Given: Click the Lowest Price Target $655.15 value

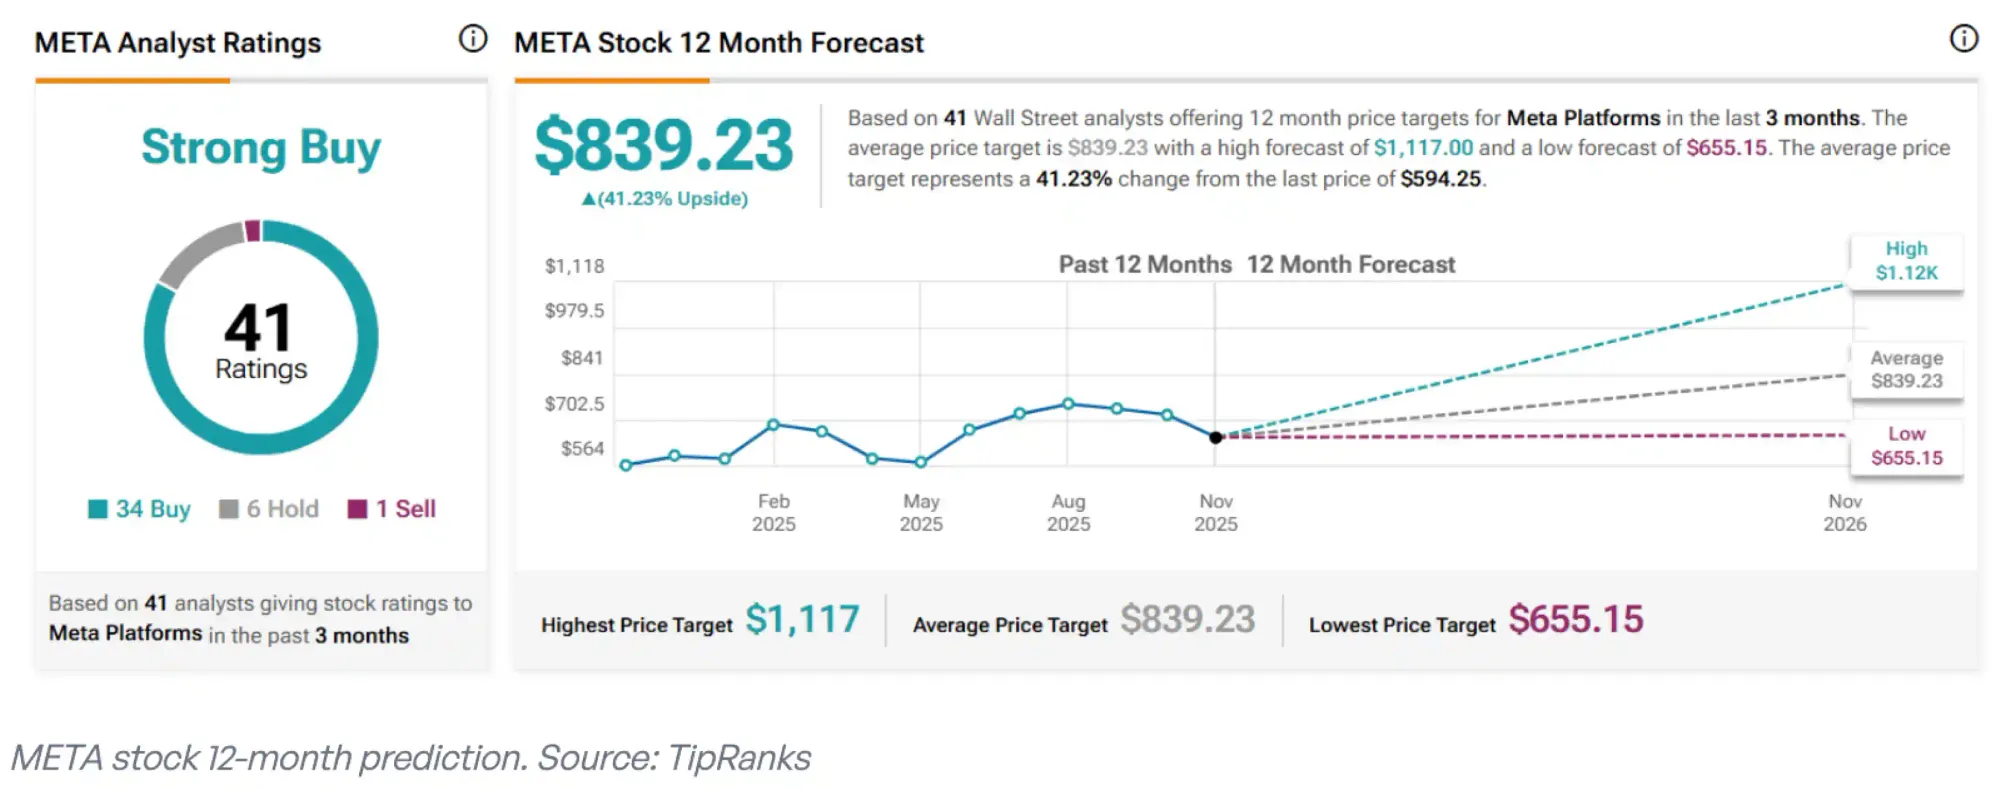Looking at the screenshot, I should (x=1575, y=620).
